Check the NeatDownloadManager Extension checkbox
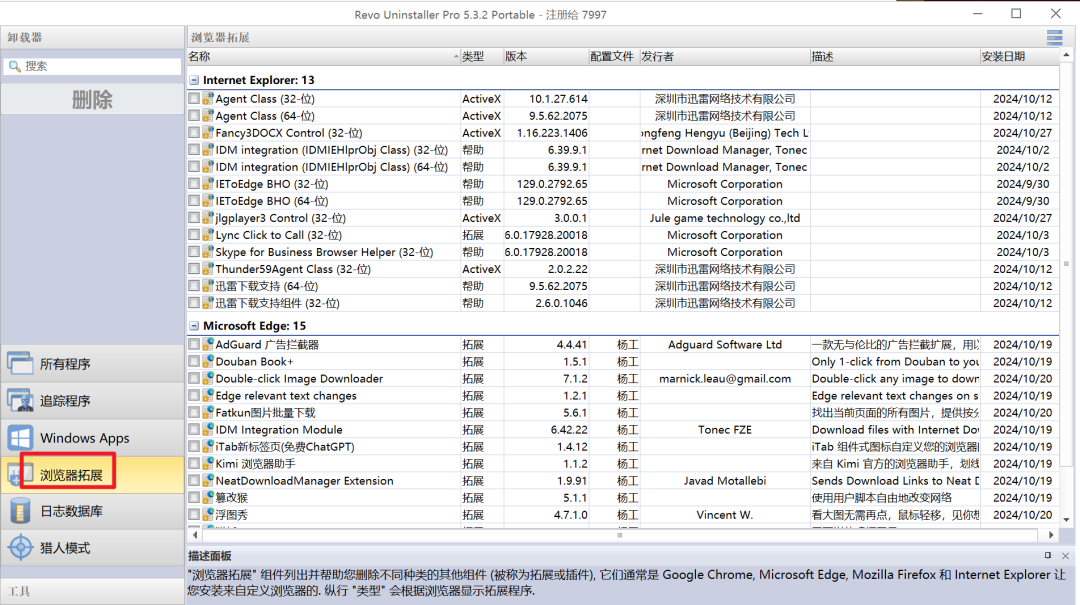Viewport: 1080px width, 605px height. pyautogui.click(x=194, y=480)
